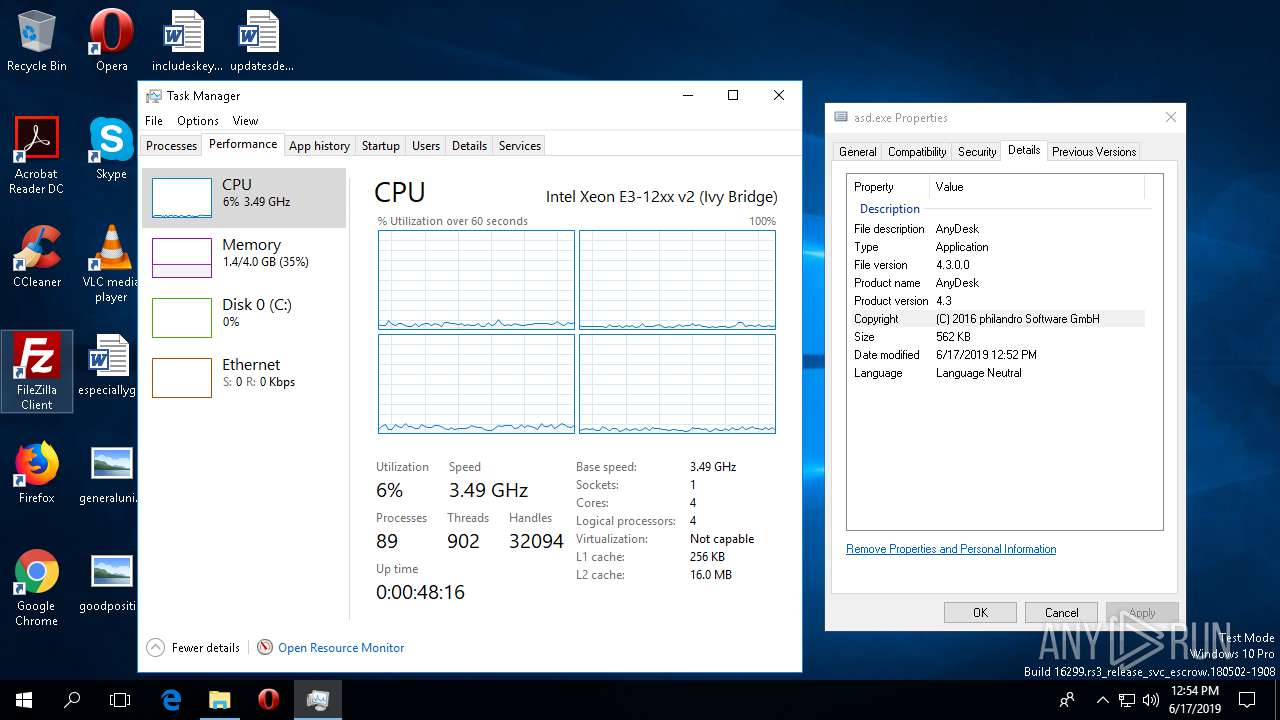Screen dimensions: 1280x720
Task: Select the includeskey Word document icon
Action: pyautogui.click(x=185, y=41)
